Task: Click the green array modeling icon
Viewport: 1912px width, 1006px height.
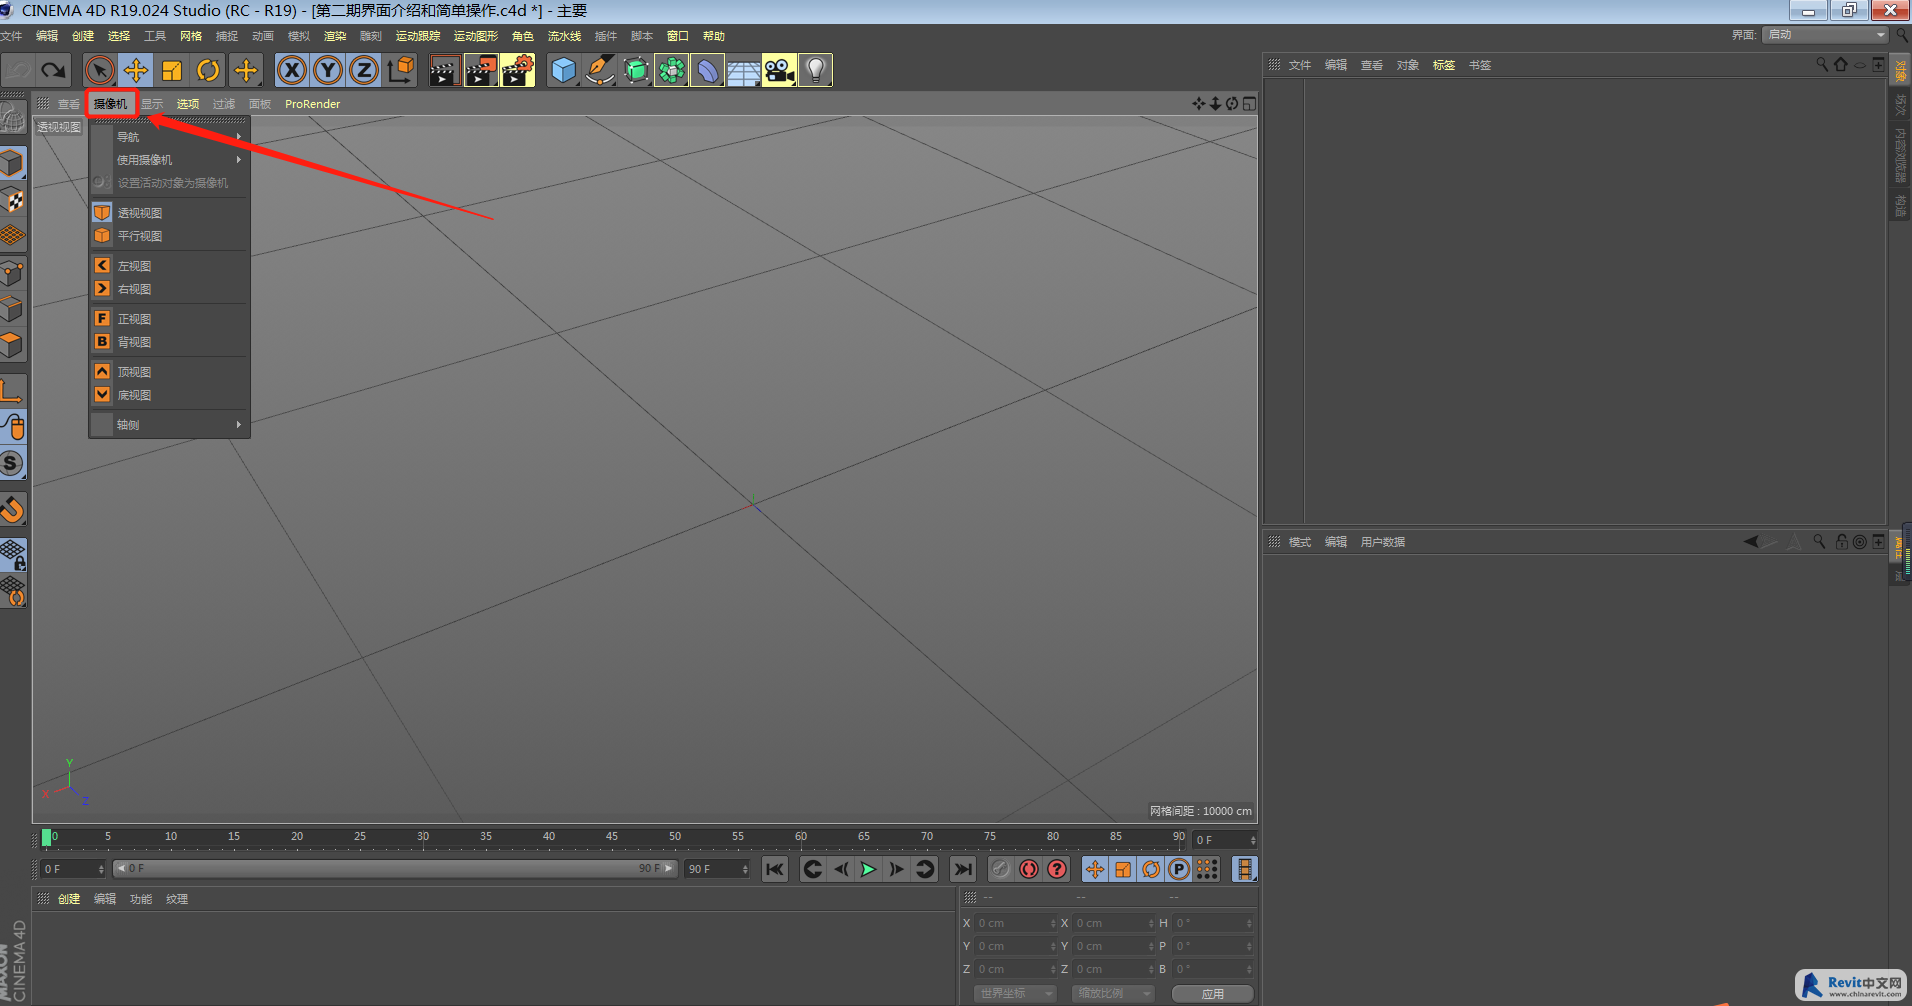Action: click(x=671, y=70)
